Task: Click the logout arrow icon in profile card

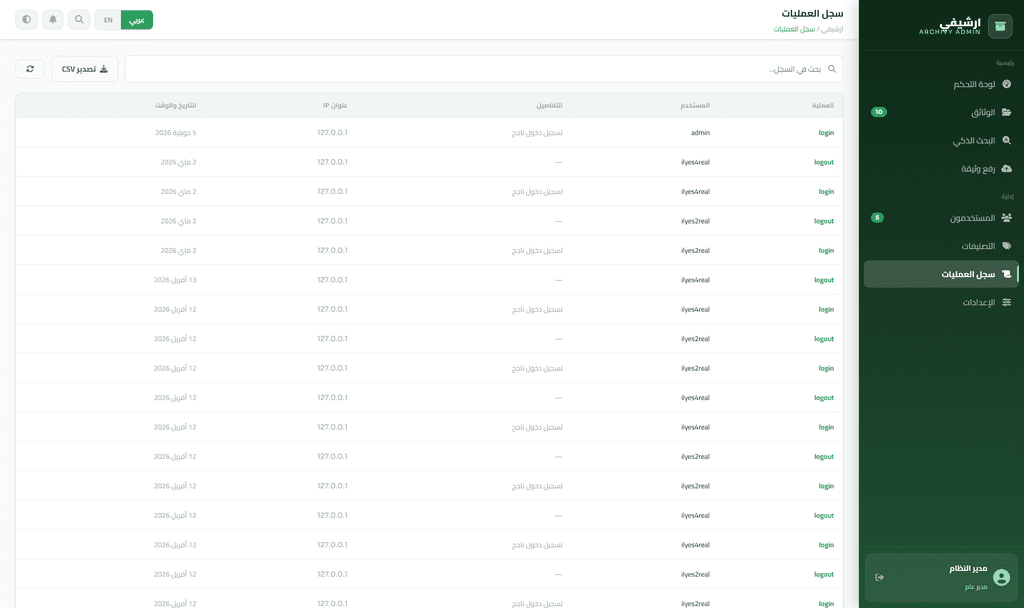Action: point(880,577)
